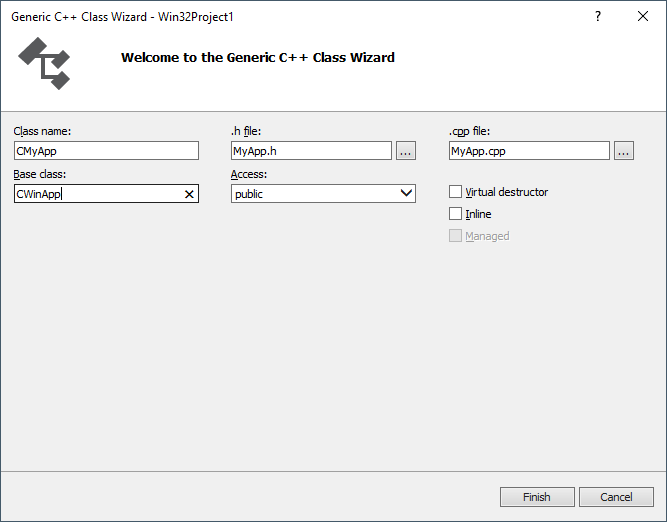Click the window title Generic C++ Class Wizard
The image size is (667, 522).
click(x=122, y=17)
